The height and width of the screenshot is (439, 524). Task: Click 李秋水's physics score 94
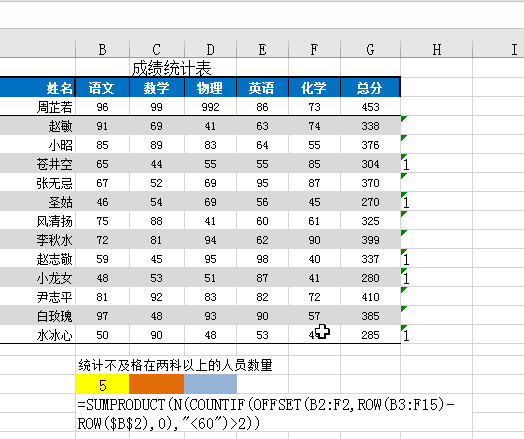210,240
